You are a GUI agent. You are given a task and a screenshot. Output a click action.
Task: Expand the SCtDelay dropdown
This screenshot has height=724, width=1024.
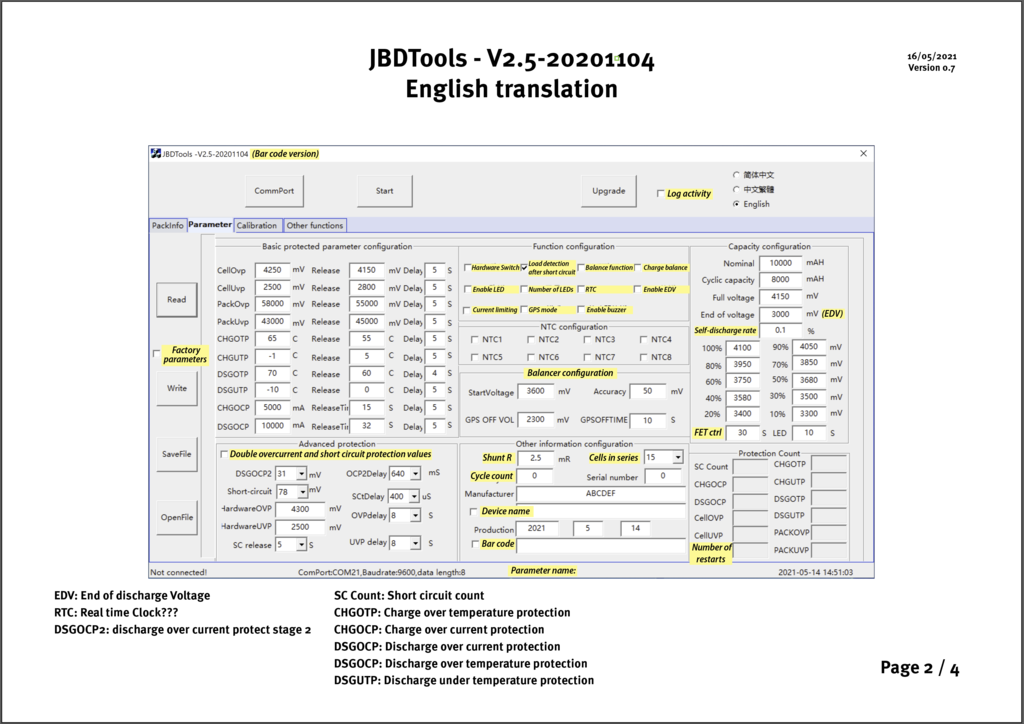coord(414,497)
